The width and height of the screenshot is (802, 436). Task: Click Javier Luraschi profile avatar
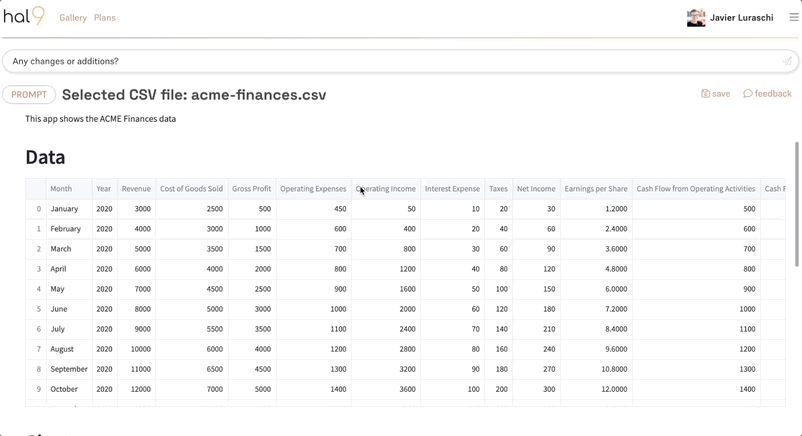(x=696, y=18)
